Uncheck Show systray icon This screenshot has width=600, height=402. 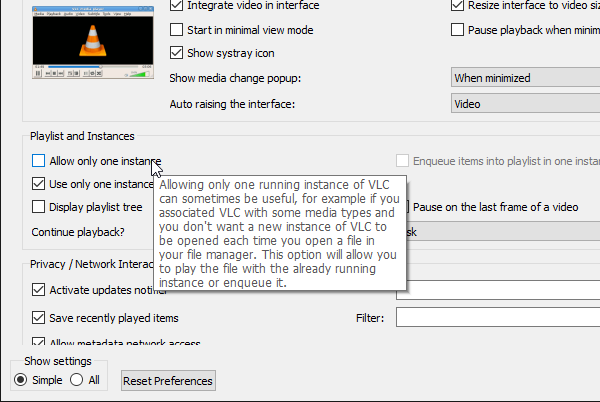click(178, 53)
